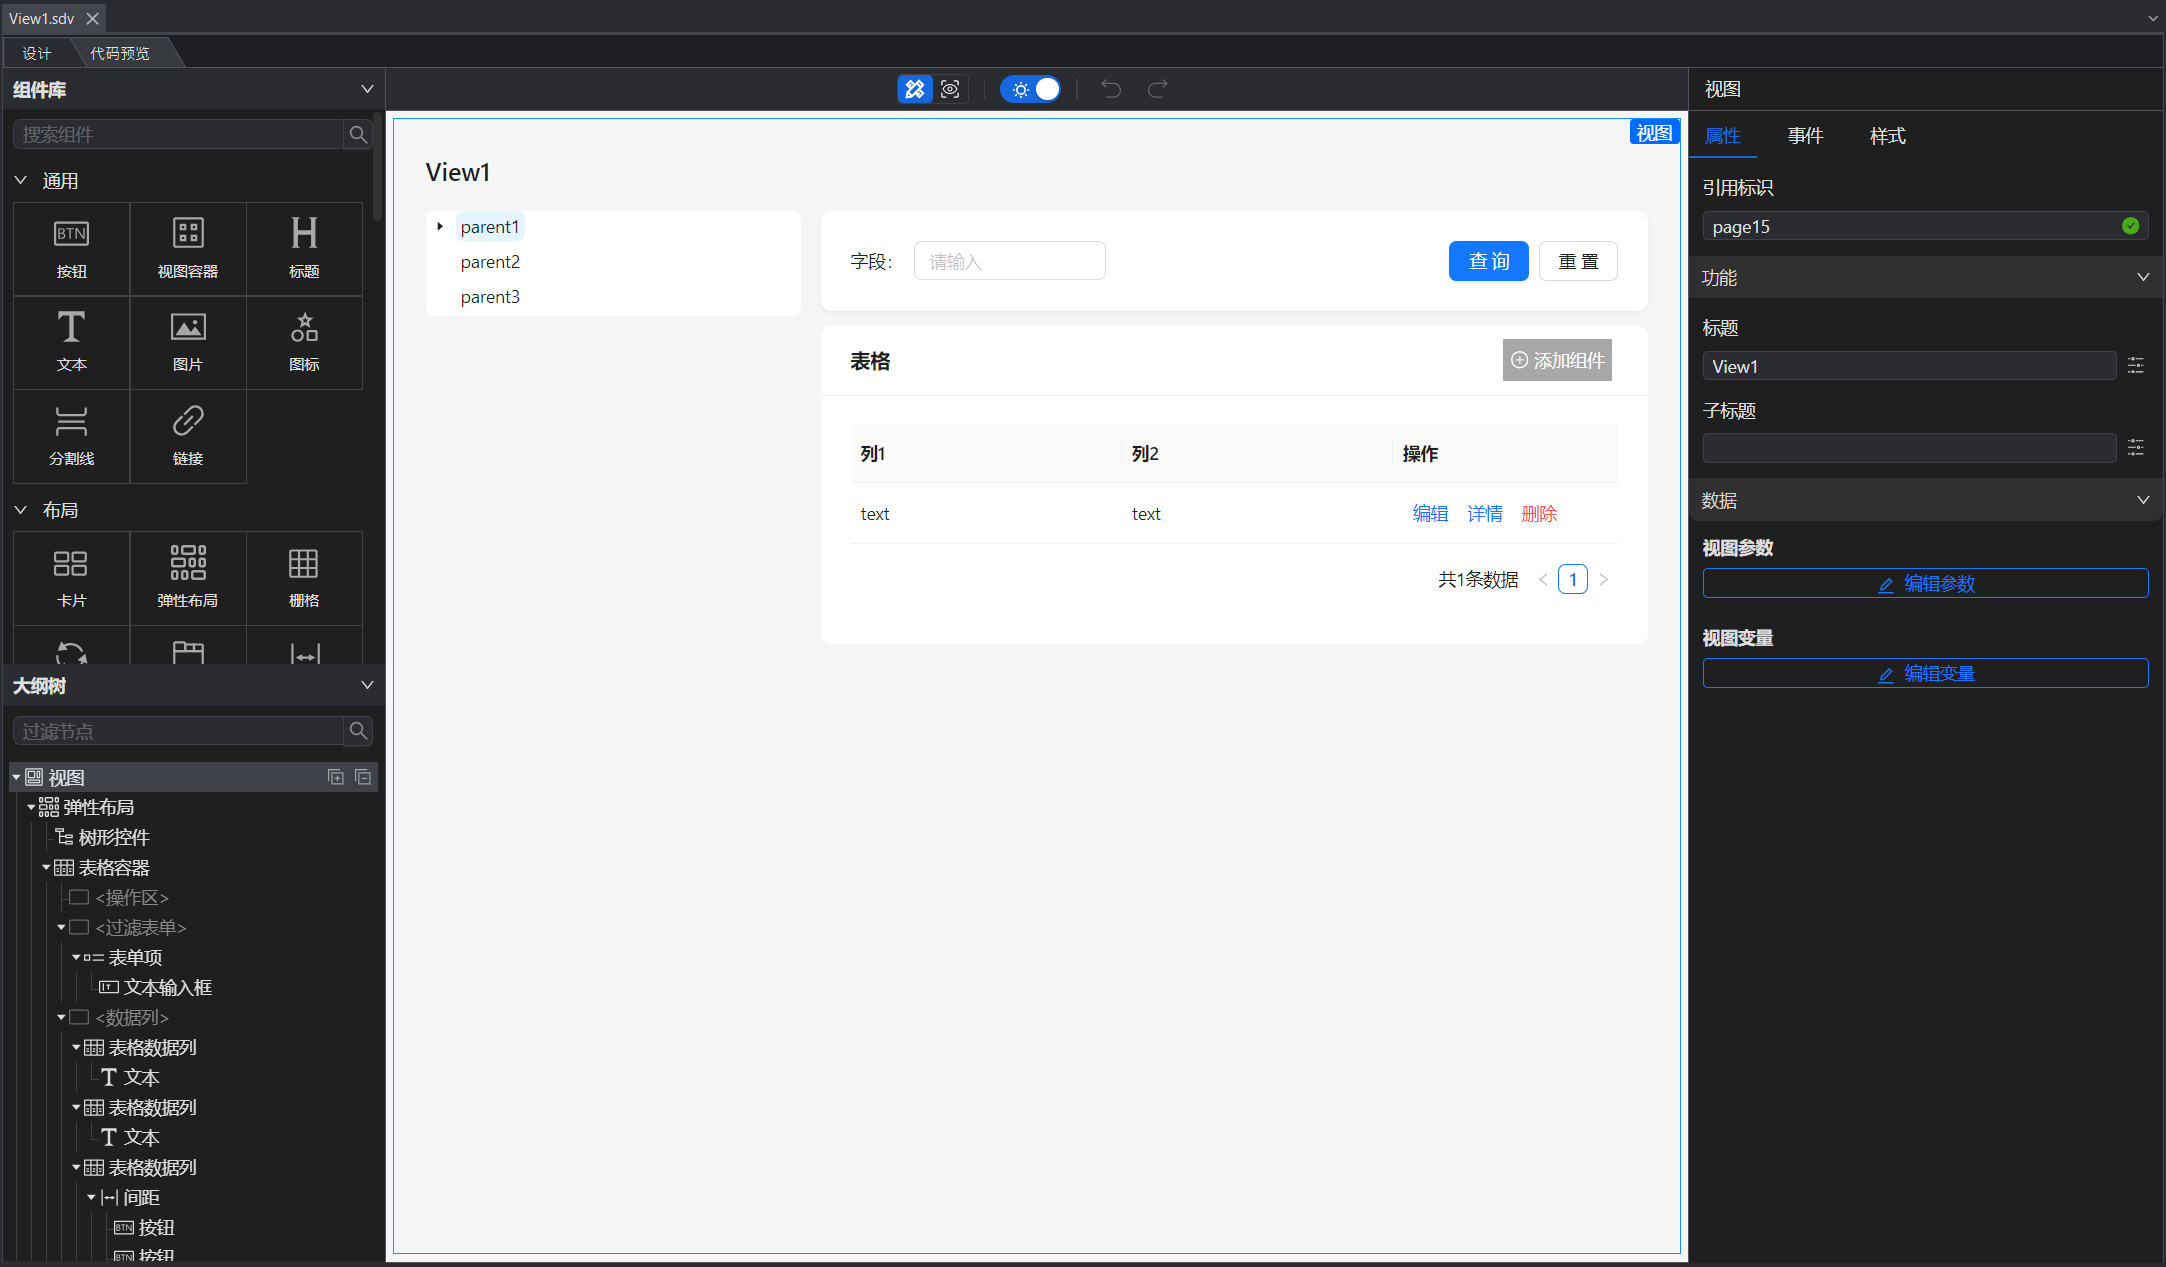Click the 搜索组件 search field
The width and height of the screenshot is (2166, 1267).
tap(180, 134)
